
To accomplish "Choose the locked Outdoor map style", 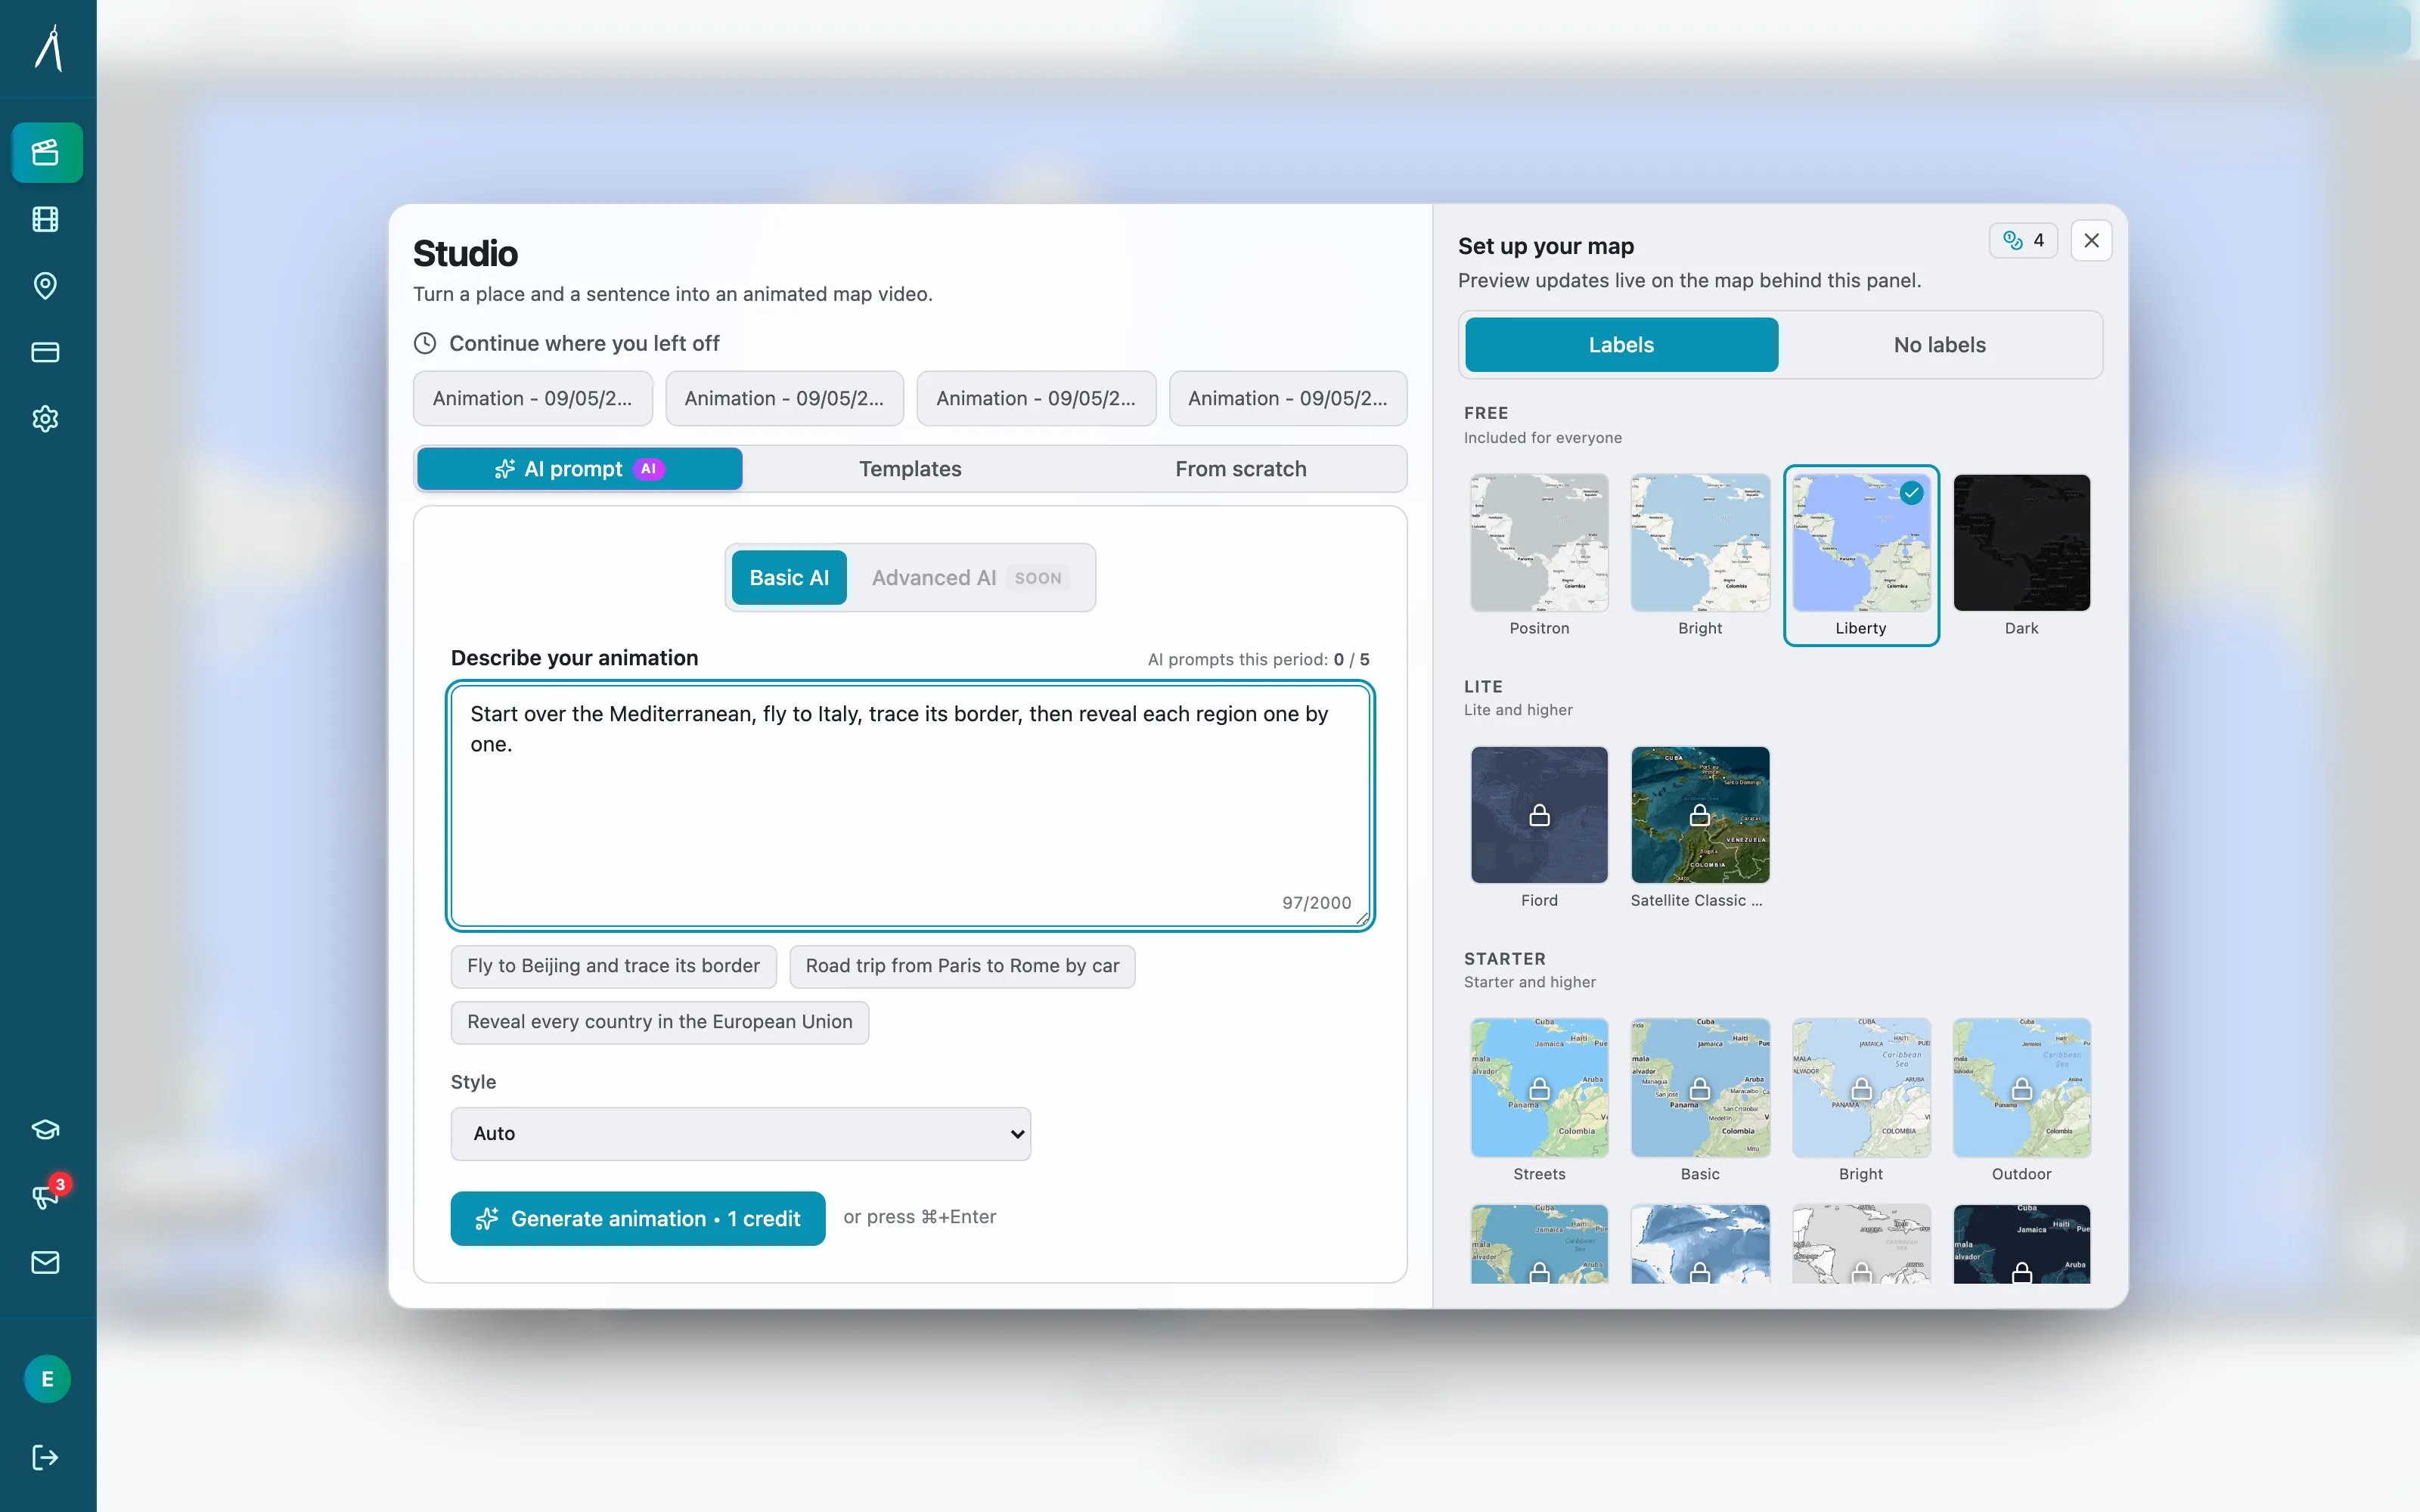I will (x=2021, y=1101).
